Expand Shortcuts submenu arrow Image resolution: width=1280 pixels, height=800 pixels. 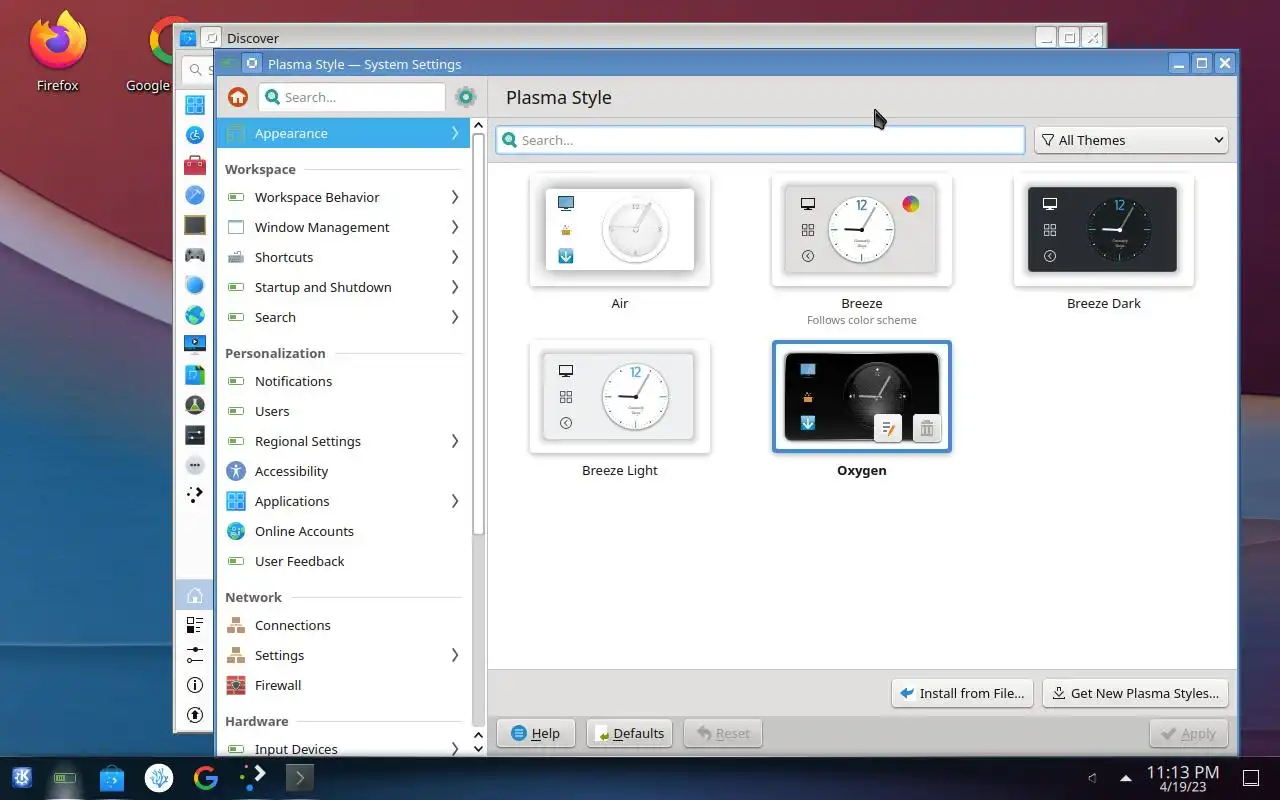(x=455, y=257)
